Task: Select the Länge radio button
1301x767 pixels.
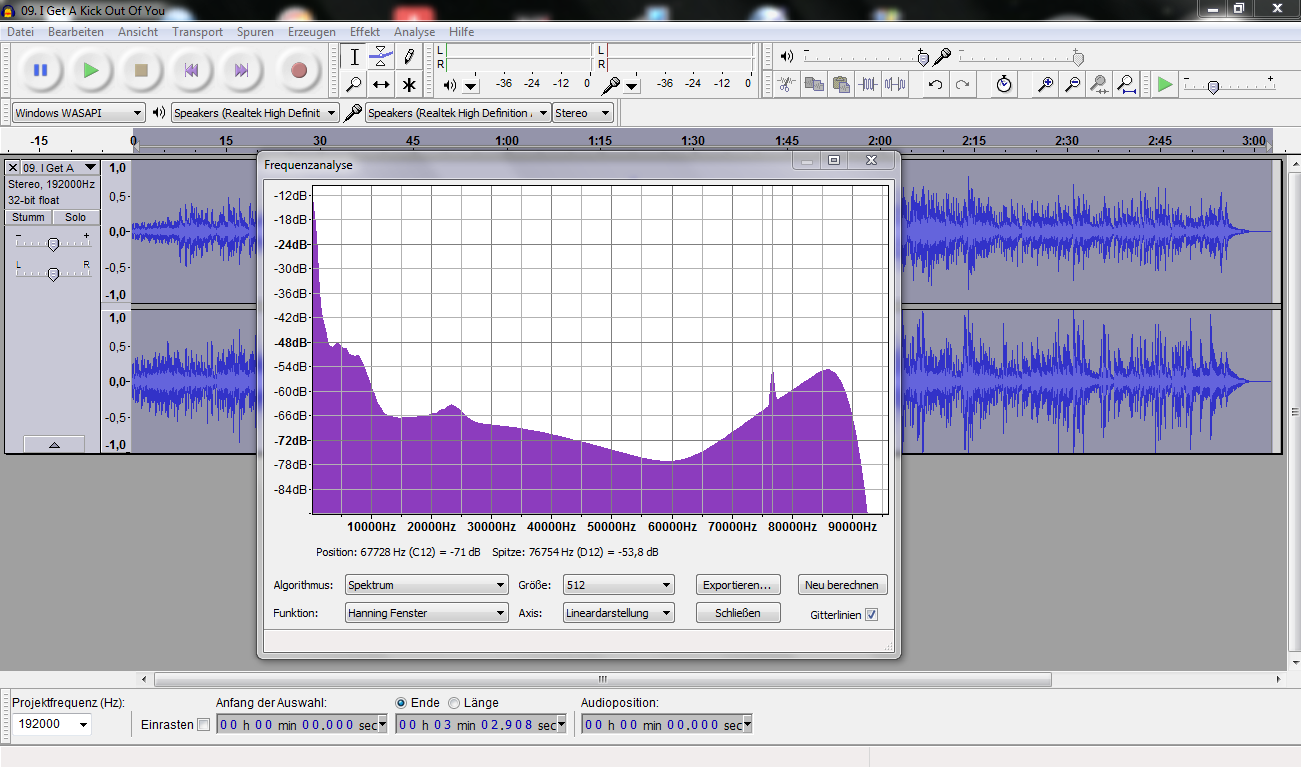Action: [x=454, y=703]
